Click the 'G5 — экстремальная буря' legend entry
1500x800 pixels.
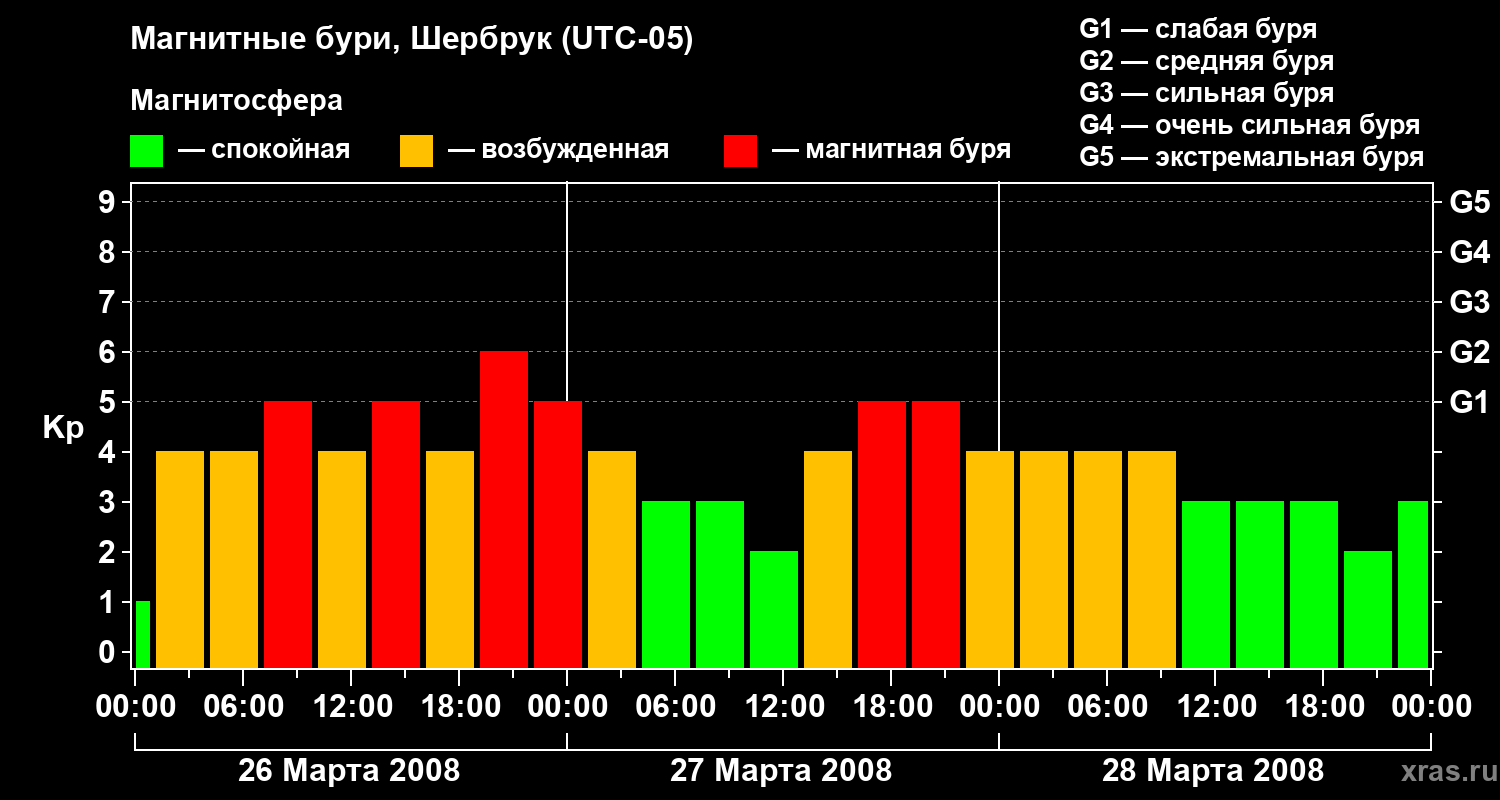click(1252, 158)
